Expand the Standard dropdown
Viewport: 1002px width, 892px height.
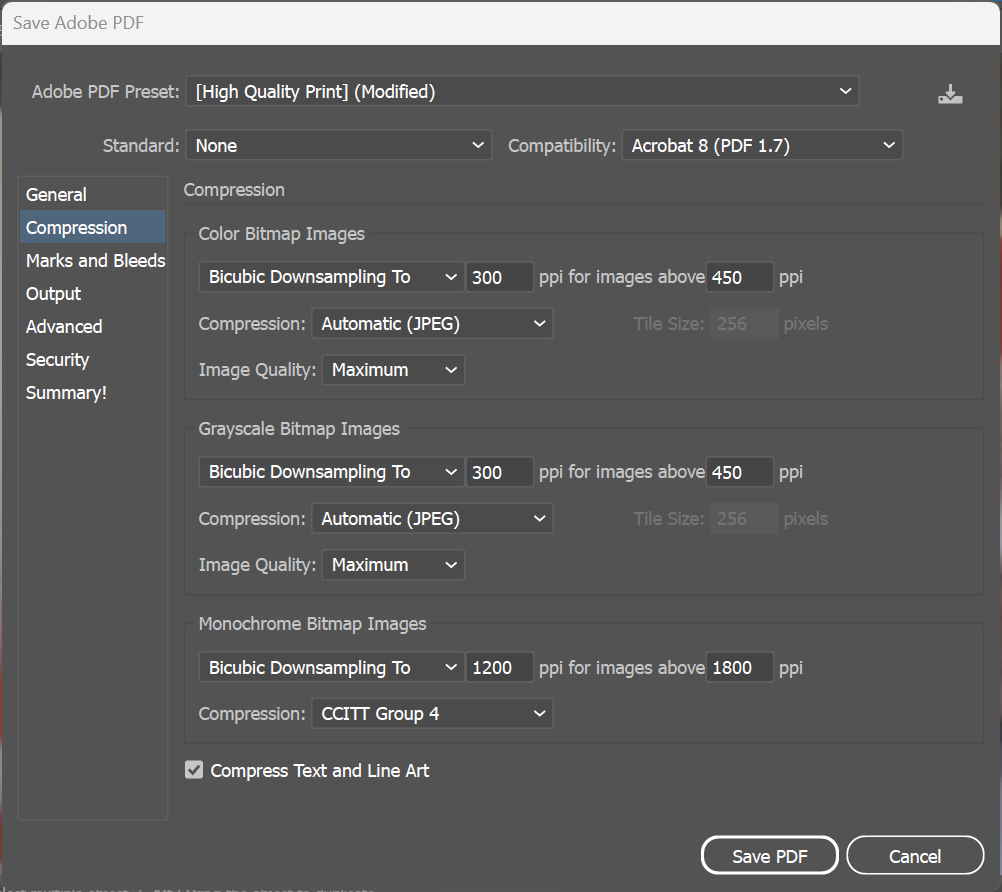339,146
